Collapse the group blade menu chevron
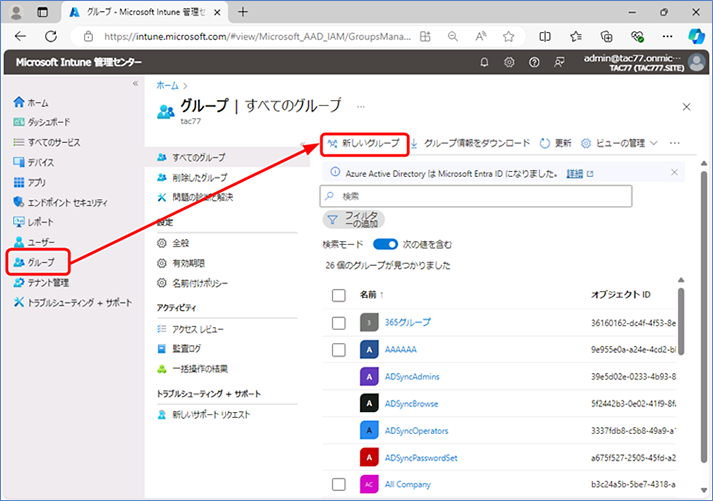This screenshot has height=501, width=713. click(x=303, y=145)
